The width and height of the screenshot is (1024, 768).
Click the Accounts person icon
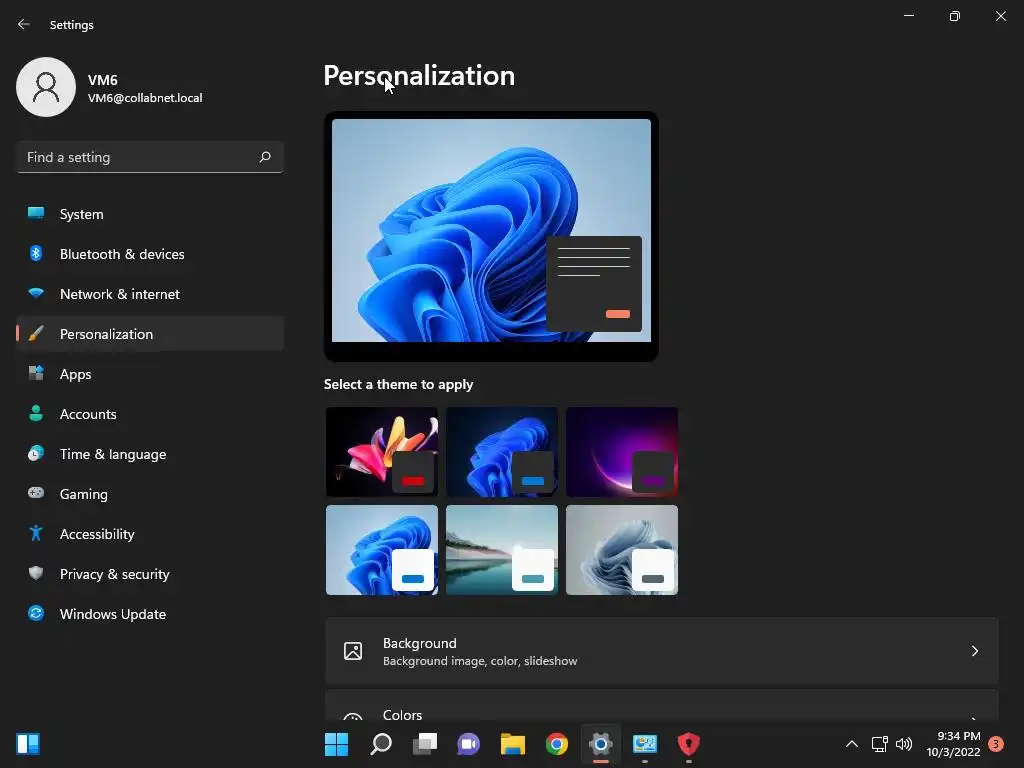(36, 413)
